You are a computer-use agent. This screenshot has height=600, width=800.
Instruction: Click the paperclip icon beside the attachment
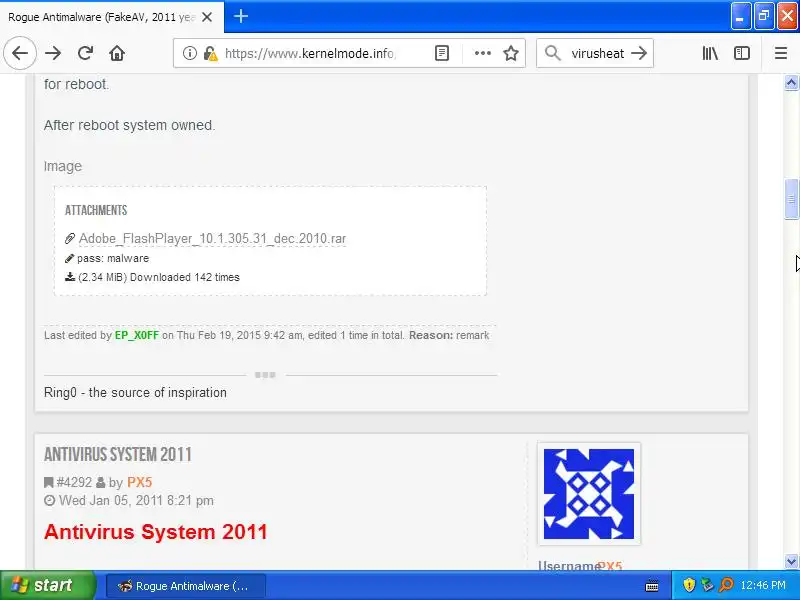pos(70,238)
